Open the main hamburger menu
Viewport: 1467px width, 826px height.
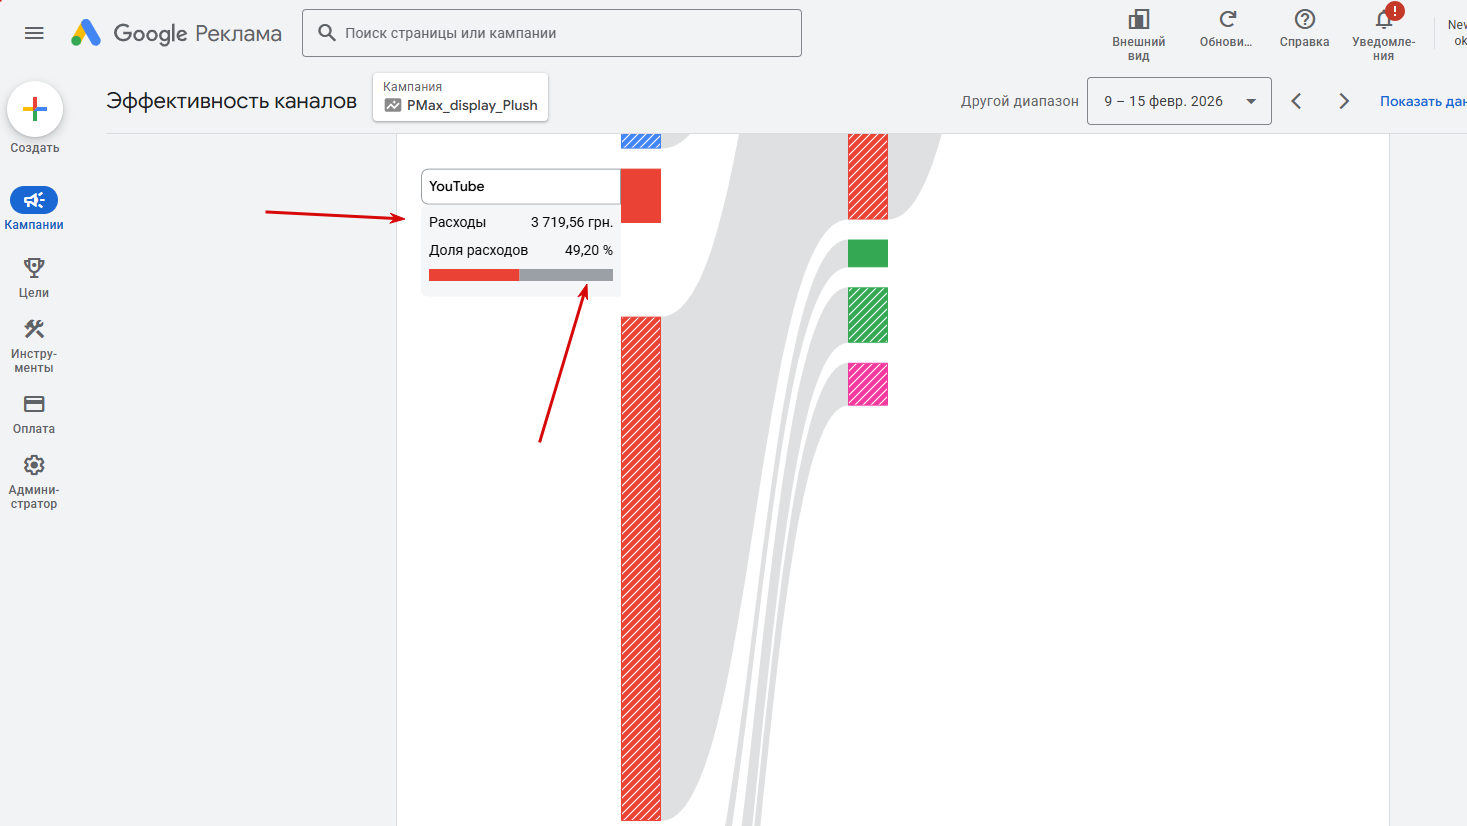click(x=34, y=33)
